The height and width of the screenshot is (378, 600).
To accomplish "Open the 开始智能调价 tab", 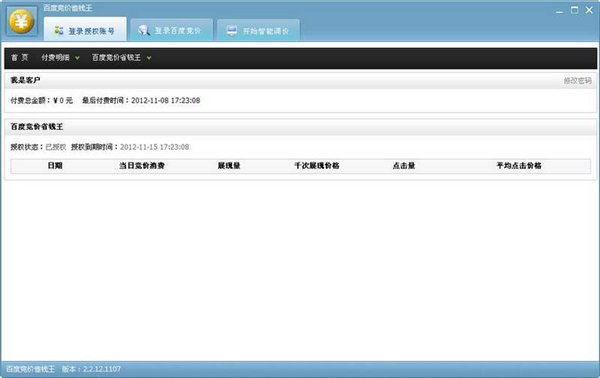I will (258, 30).
